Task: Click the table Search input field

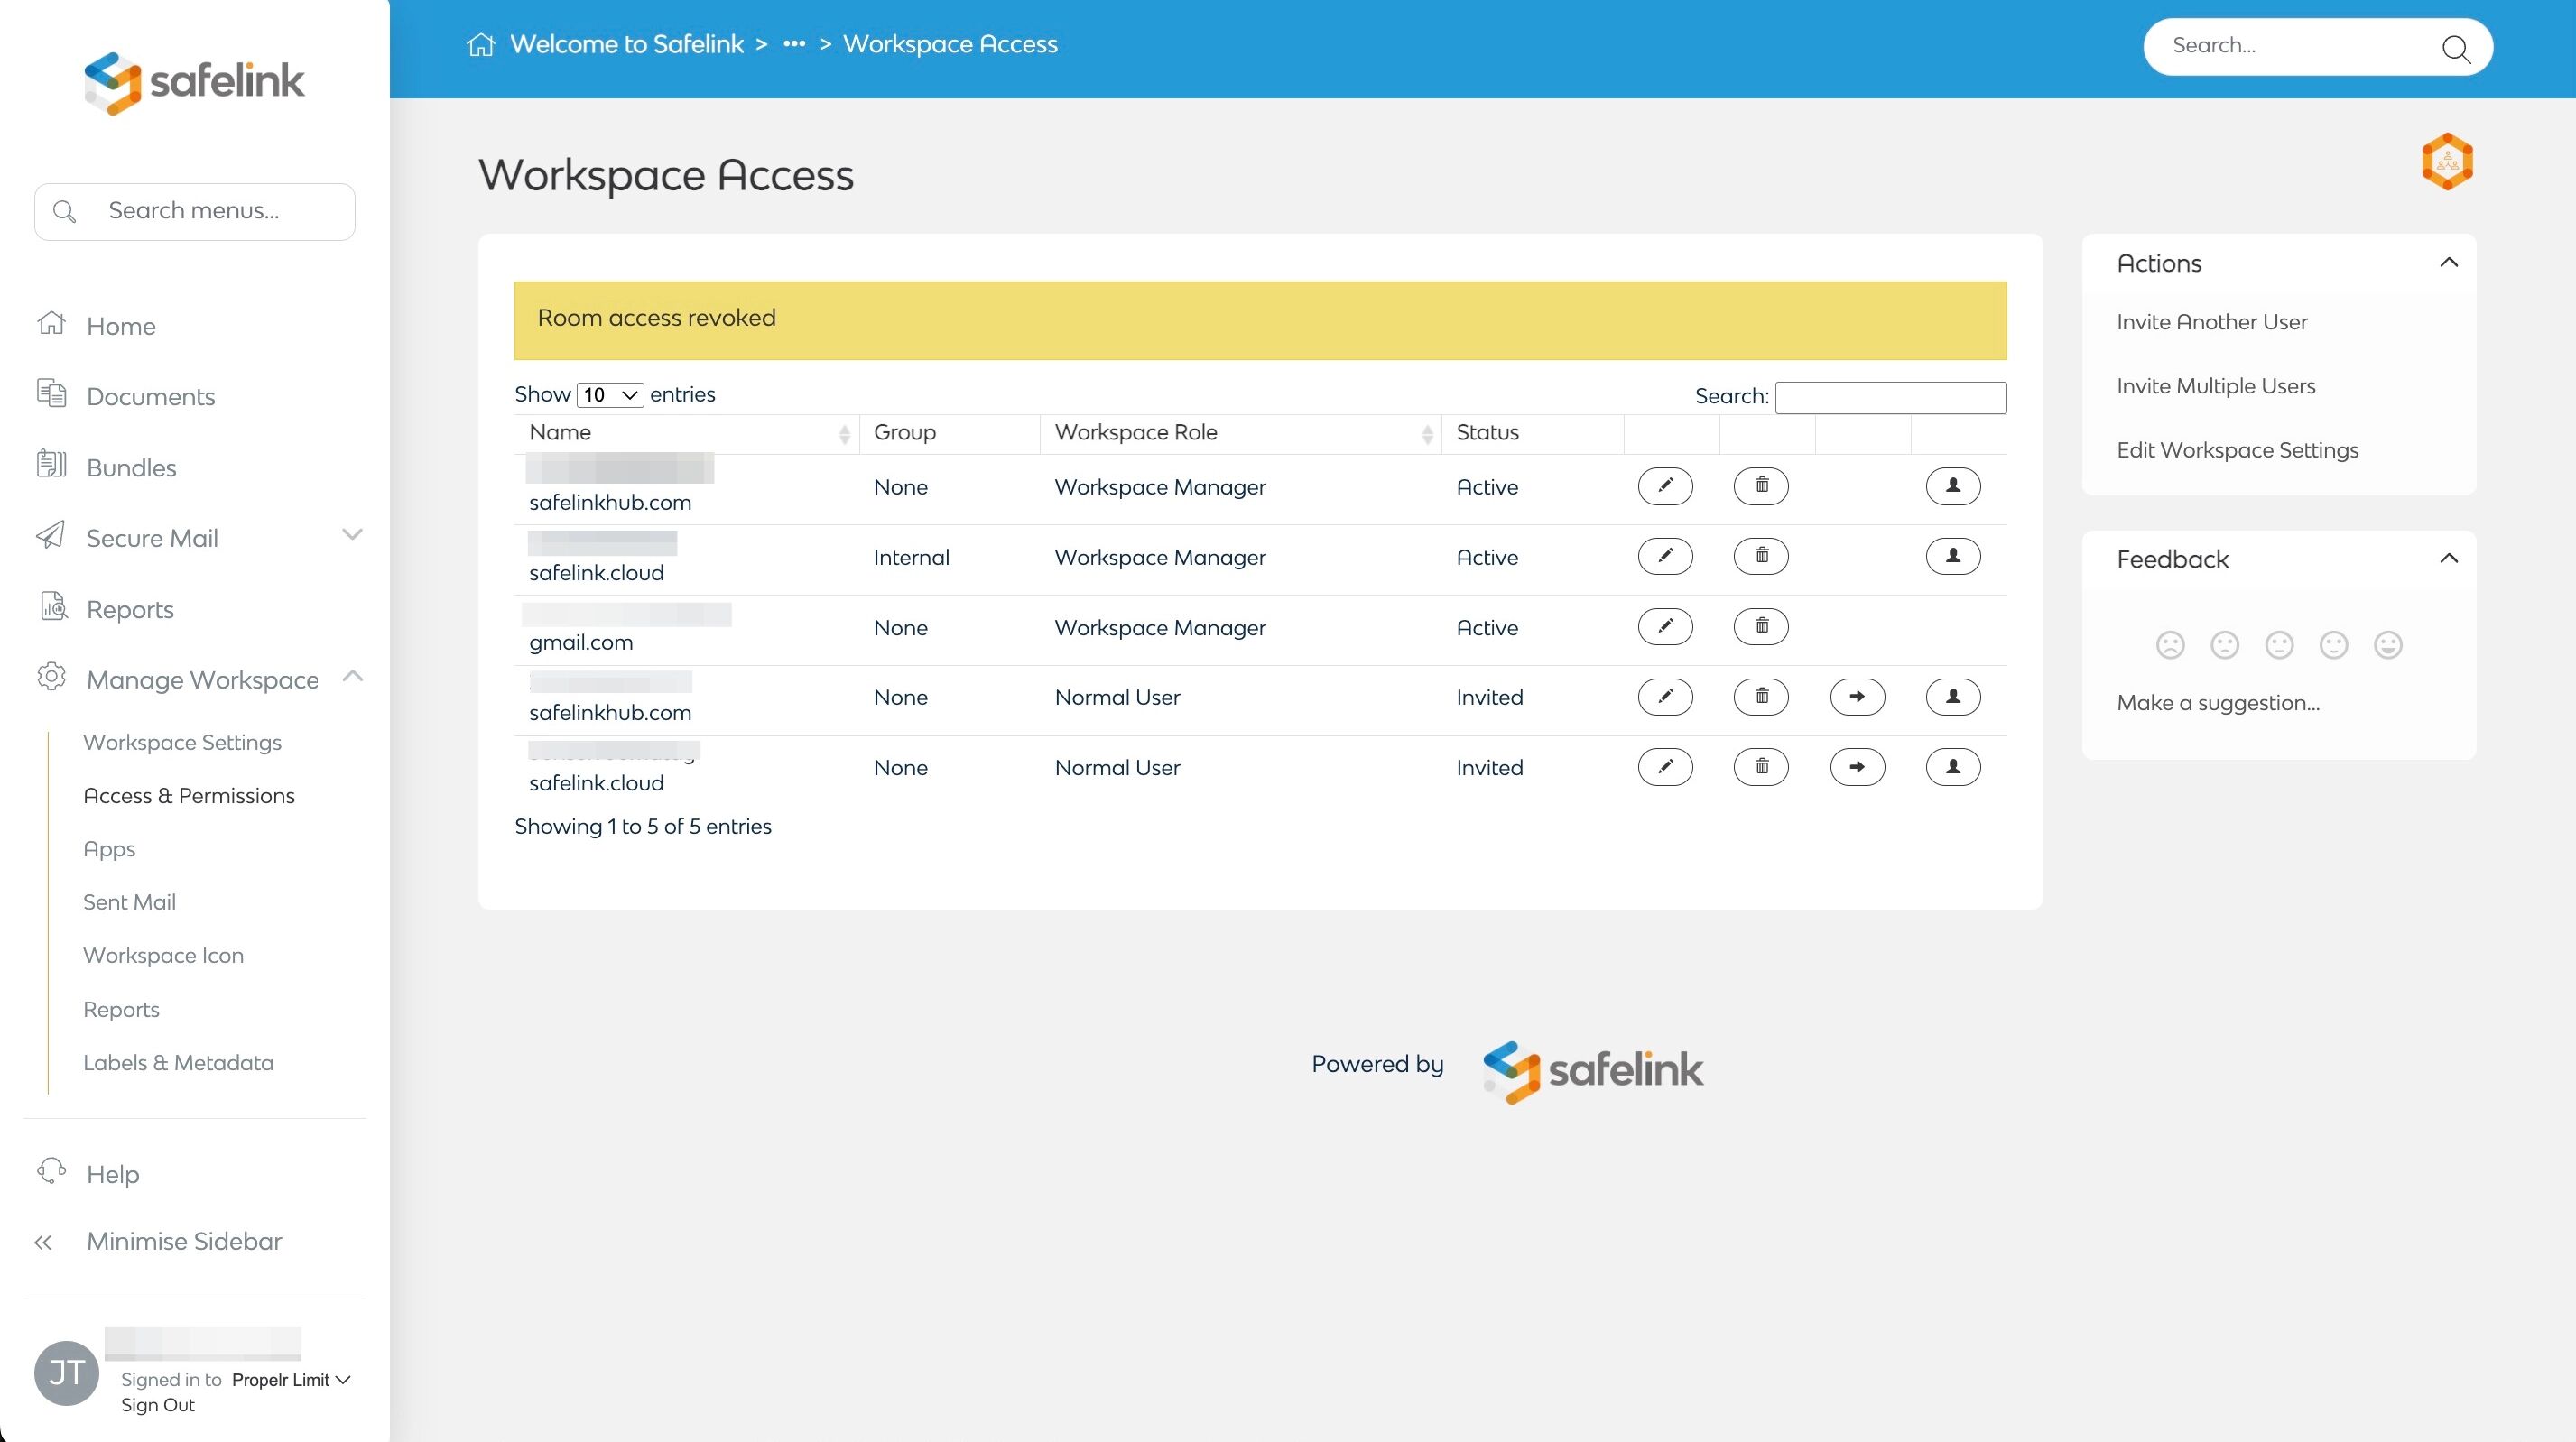Action: click(x=1890, y=397)
